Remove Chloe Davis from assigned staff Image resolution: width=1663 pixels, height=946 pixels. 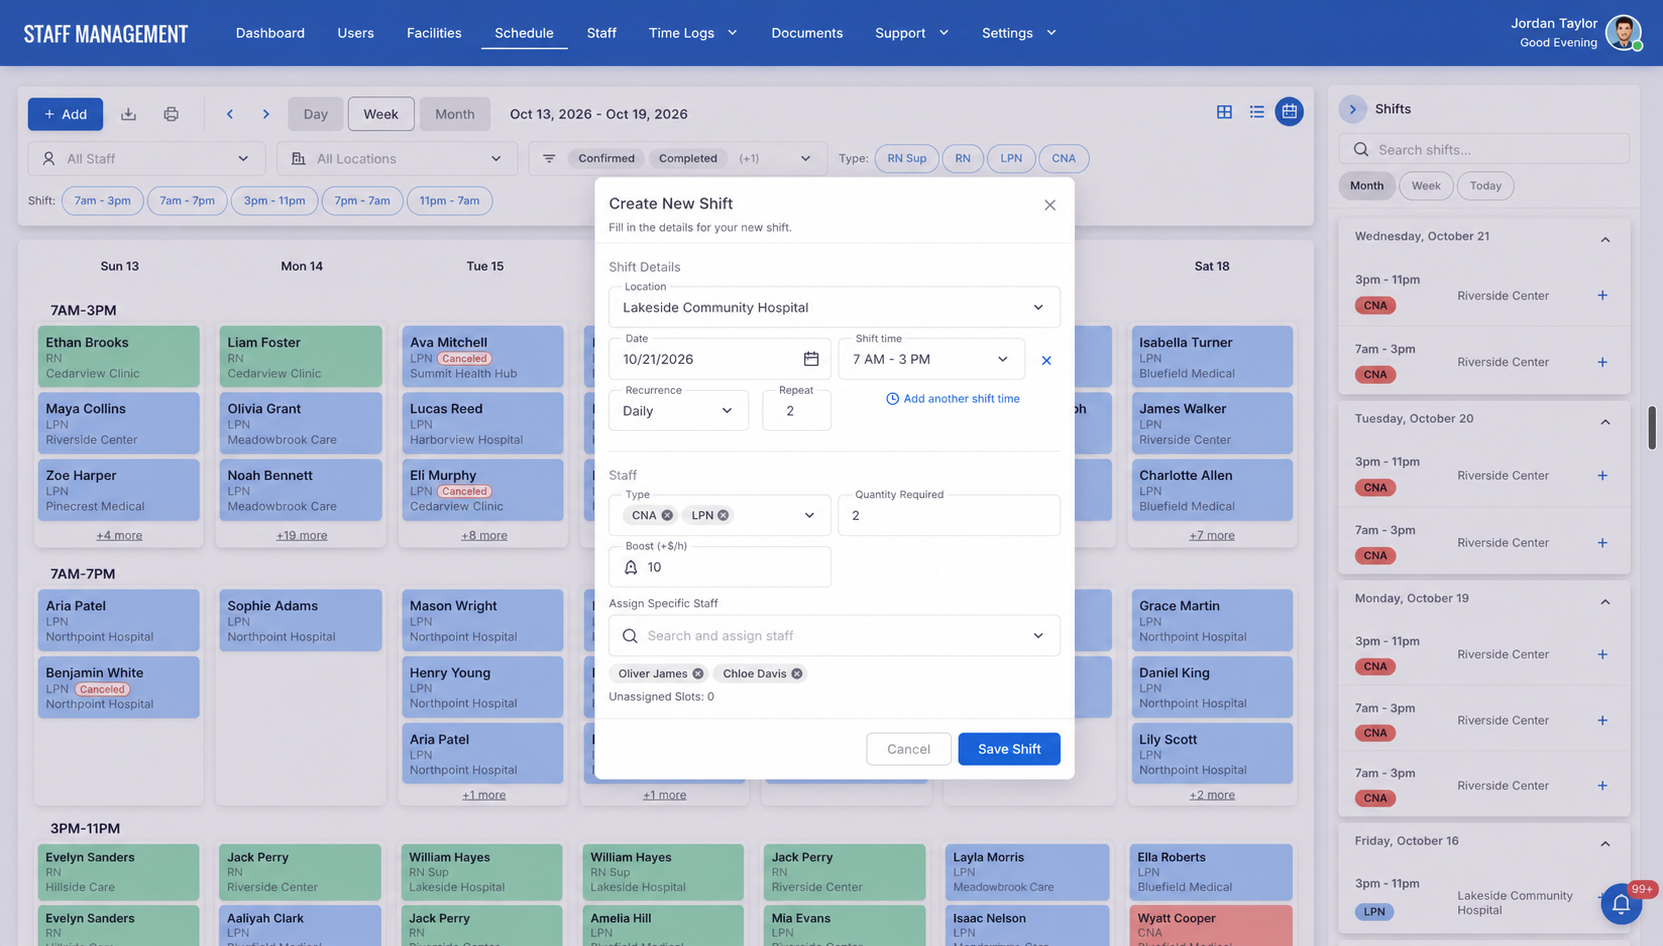(797, 673)
